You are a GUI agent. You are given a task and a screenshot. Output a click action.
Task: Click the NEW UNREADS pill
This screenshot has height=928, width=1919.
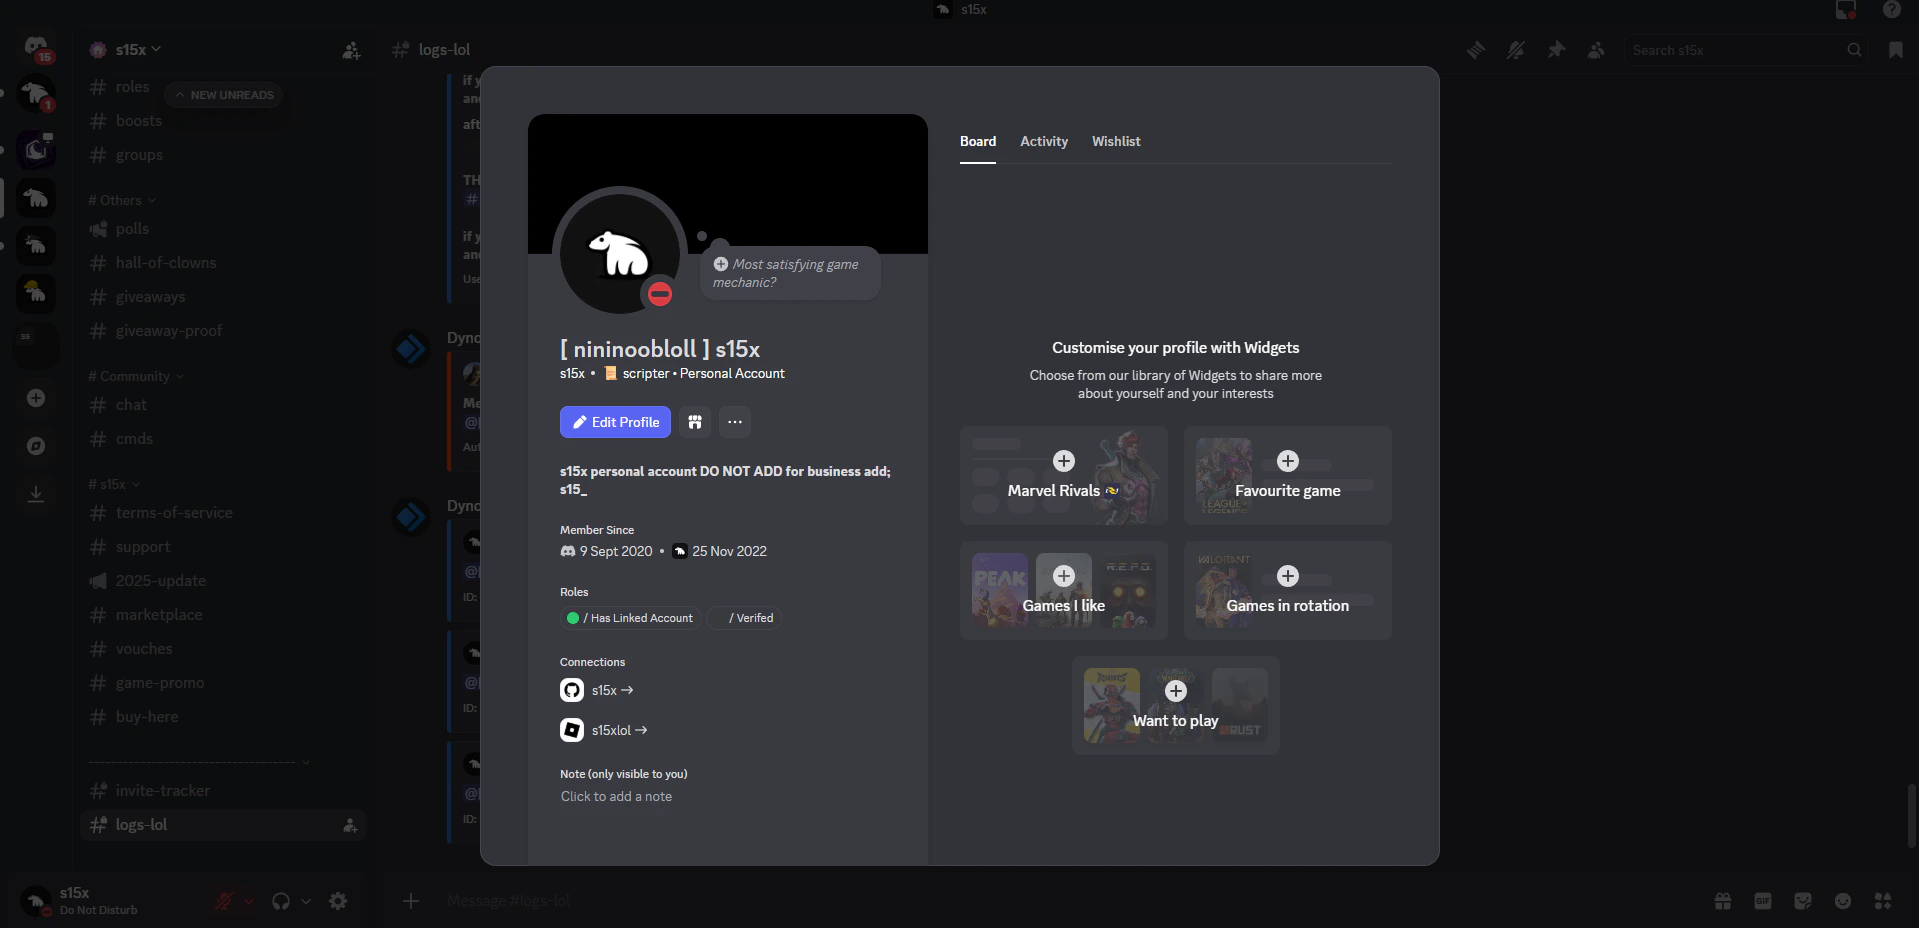click(x=224, y=95)
